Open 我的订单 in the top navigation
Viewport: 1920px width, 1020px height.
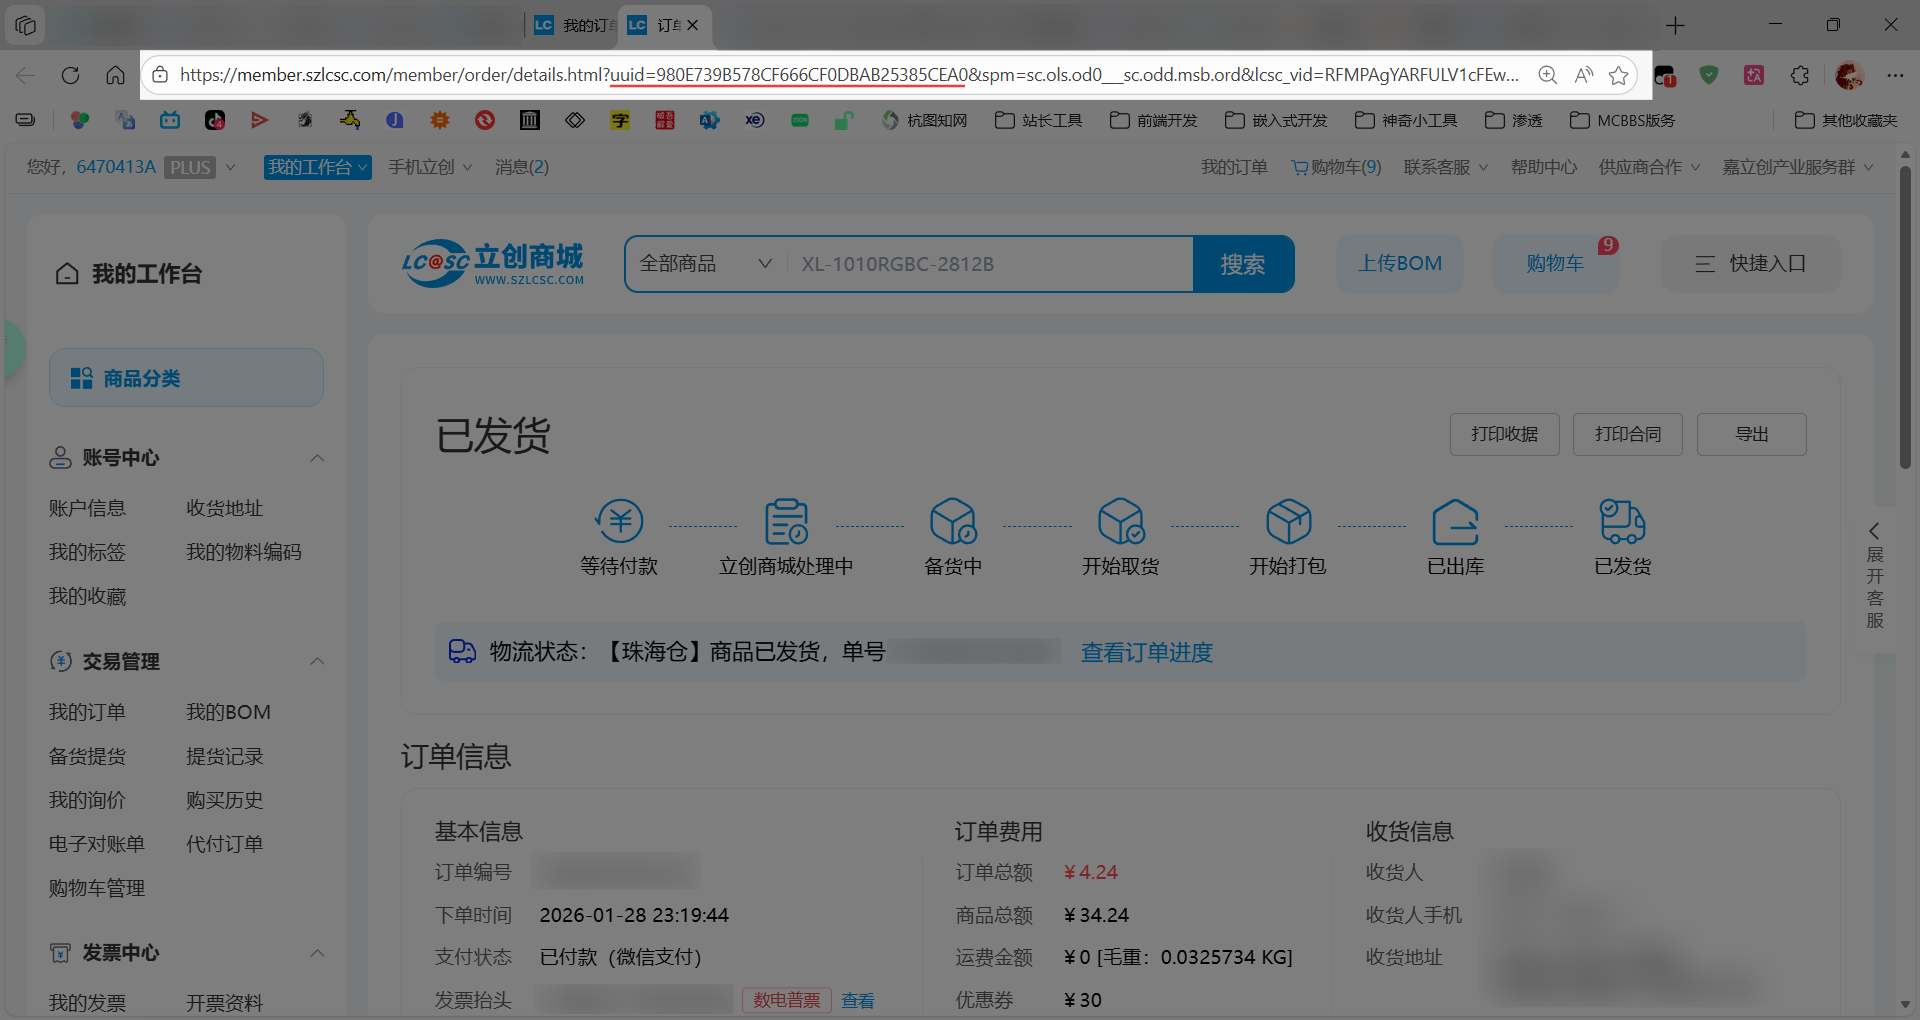[1234, 167]
